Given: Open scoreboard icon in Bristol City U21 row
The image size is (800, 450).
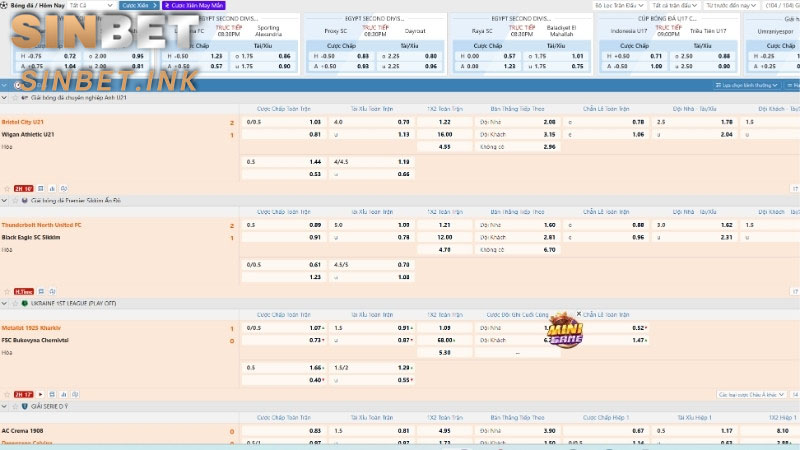Looking at the screenshot, I should point(41,189).
